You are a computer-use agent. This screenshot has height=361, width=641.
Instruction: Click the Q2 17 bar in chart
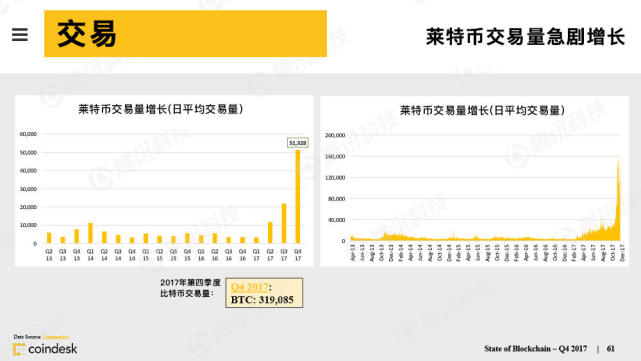tap(270, 233)
